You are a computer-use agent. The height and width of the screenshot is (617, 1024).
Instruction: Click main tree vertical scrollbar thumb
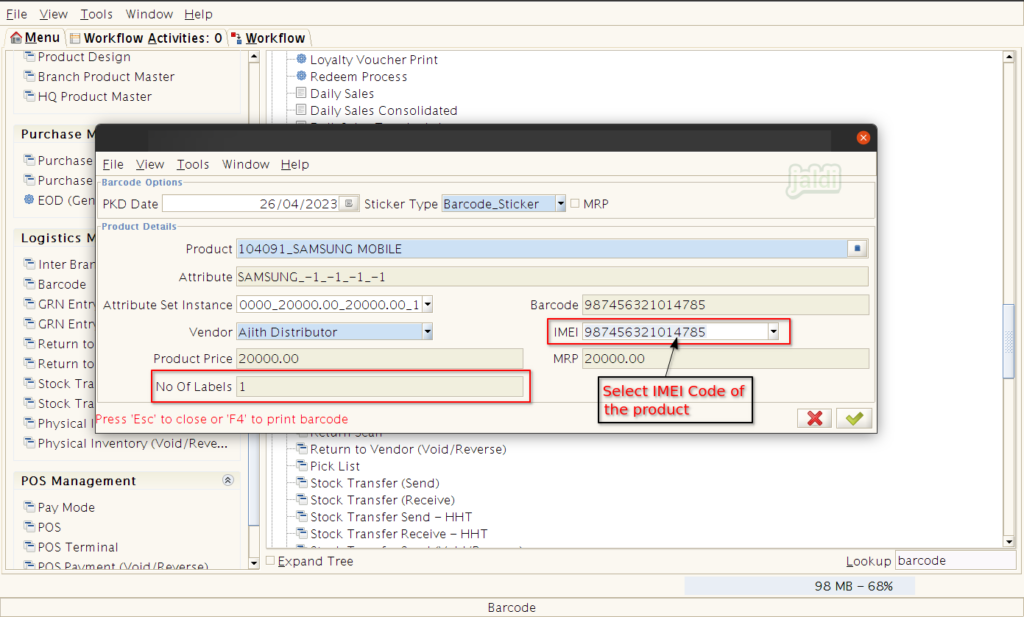click(1009, 341)
